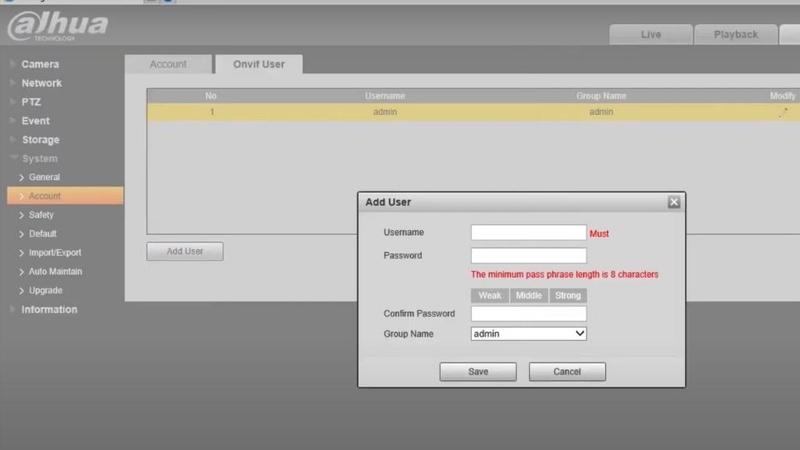Open the Playback tab
The width and height of the screenshot is (800, 450).
[736, 34]
